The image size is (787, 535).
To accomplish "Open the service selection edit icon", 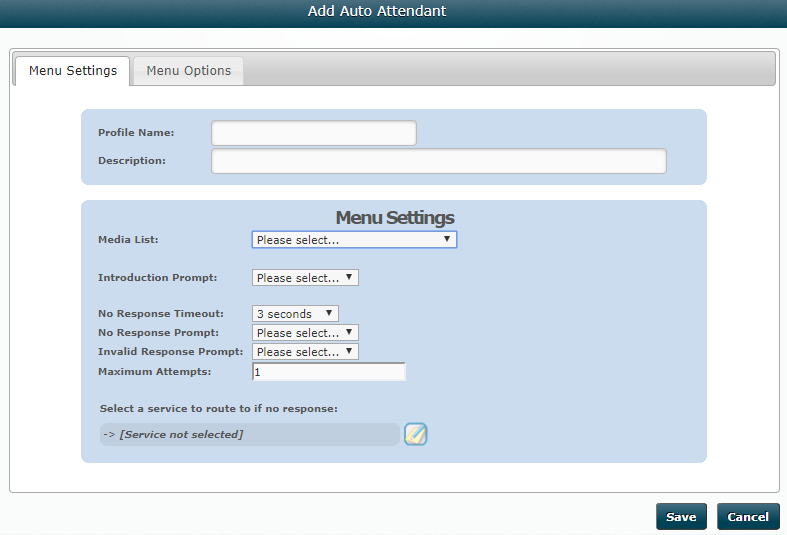I will [x=416, y=434].
